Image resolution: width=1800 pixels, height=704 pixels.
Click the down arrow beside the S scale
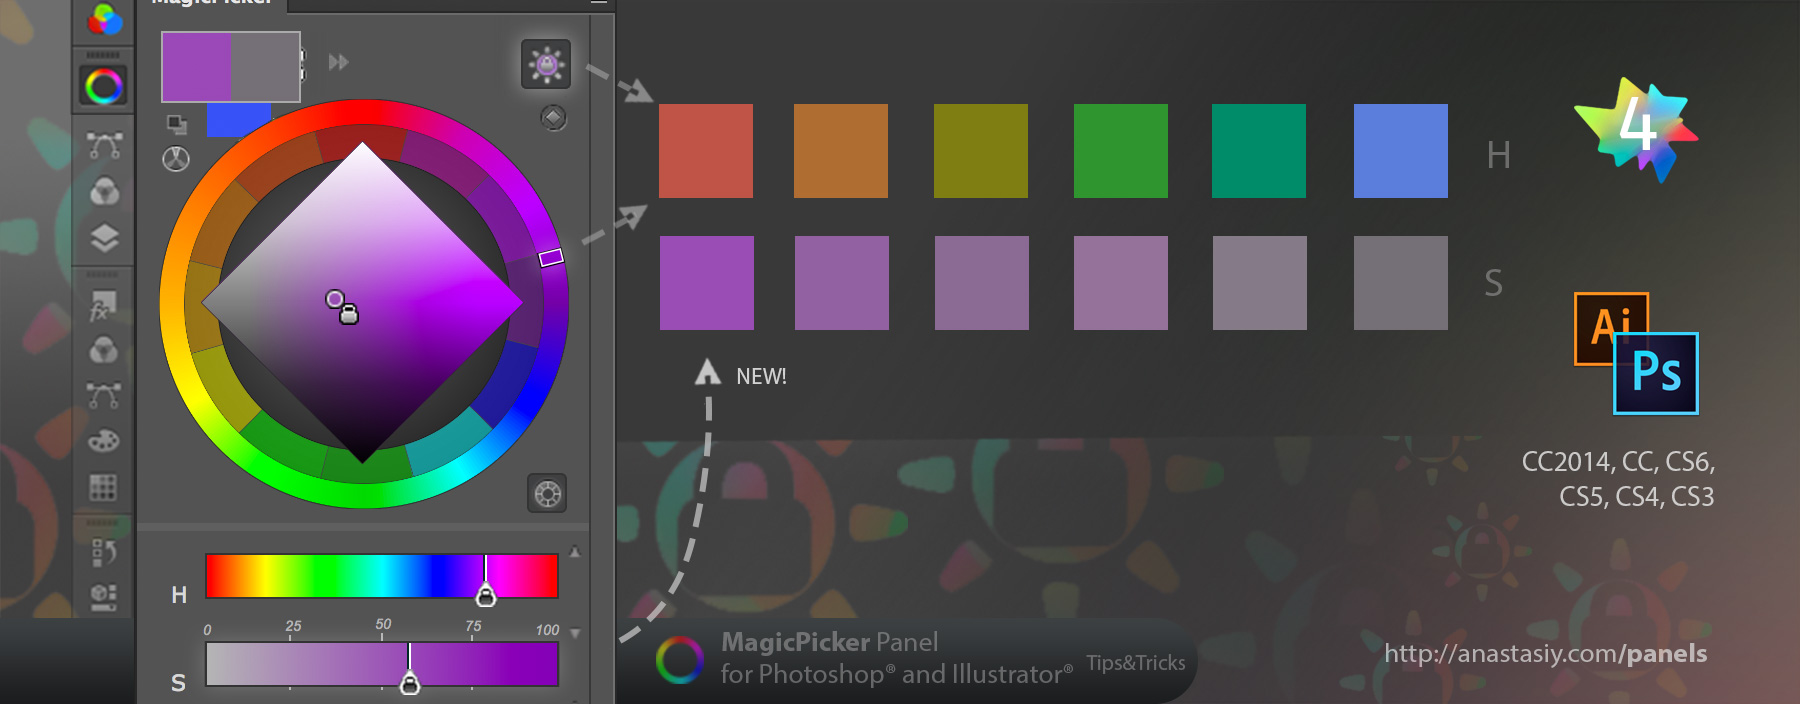click(575, 633)
